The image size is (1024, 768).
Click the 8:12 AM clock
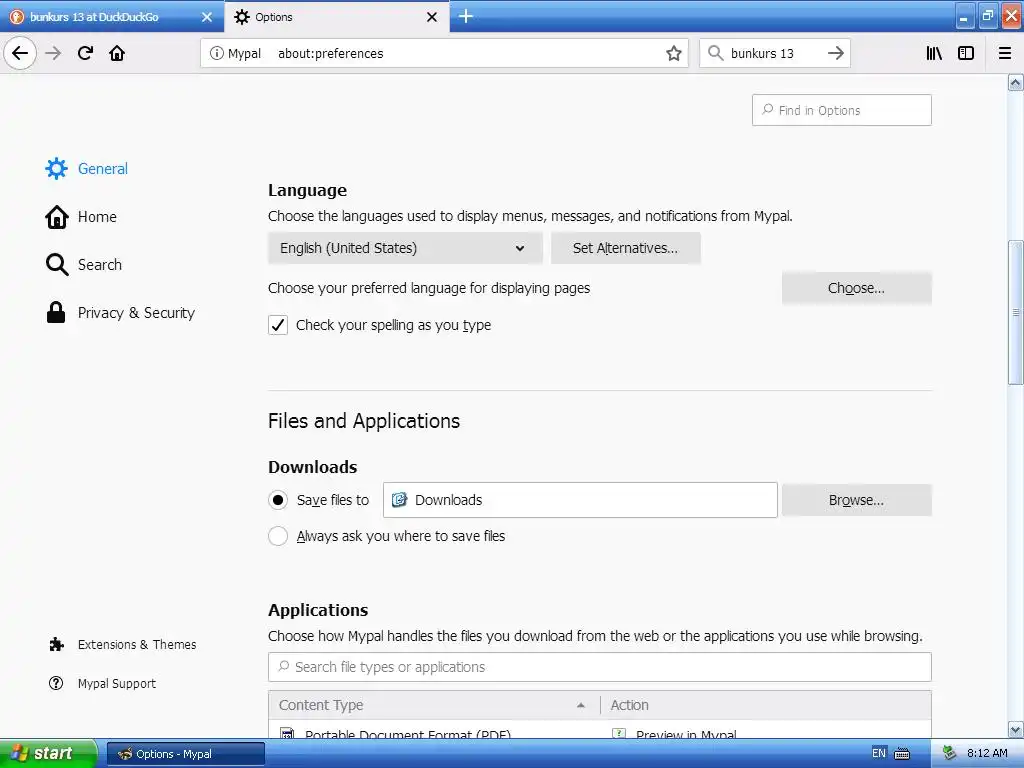point(987,754)
